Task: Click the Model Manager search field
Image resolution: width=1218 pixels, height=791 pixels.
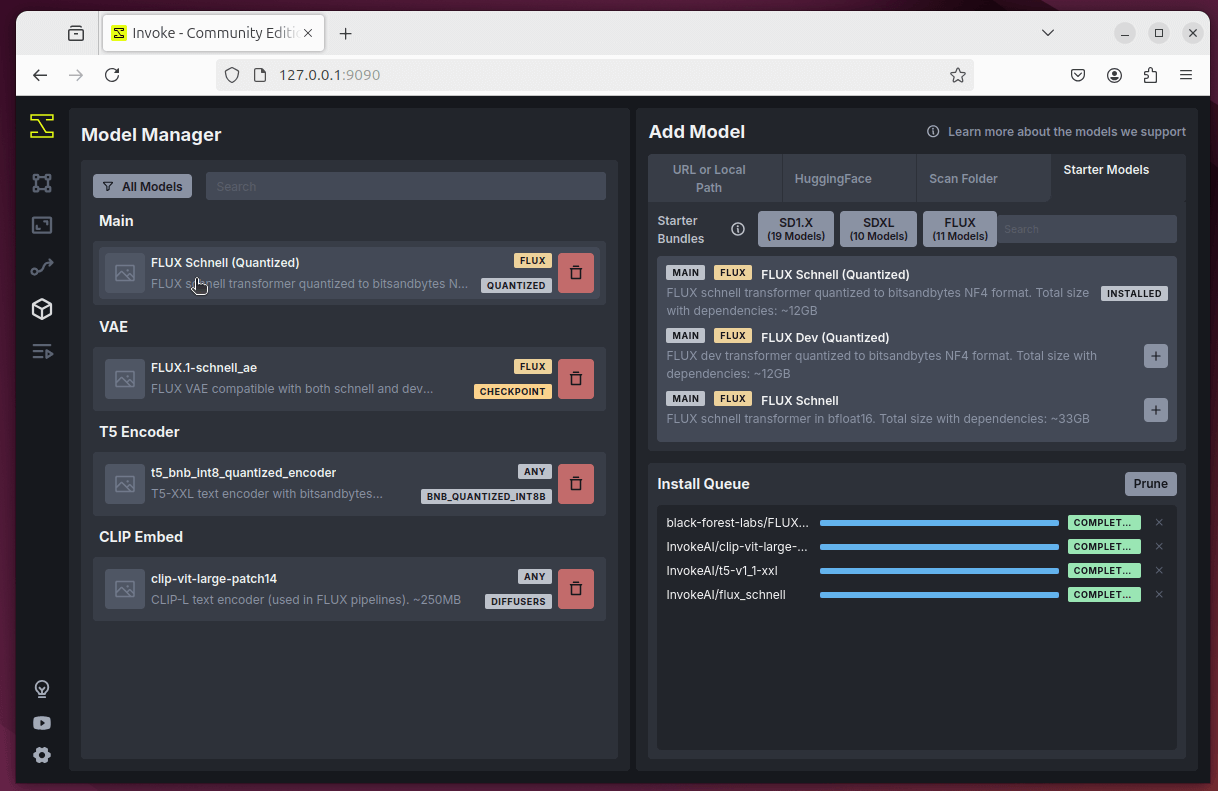Action: pyautogui.click(x=406, y=186)
